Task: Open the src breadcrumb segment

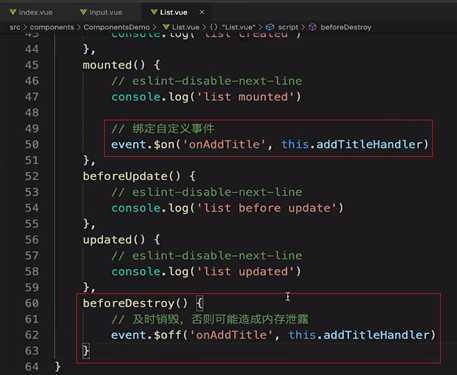Action: click(x=15, y=27)
